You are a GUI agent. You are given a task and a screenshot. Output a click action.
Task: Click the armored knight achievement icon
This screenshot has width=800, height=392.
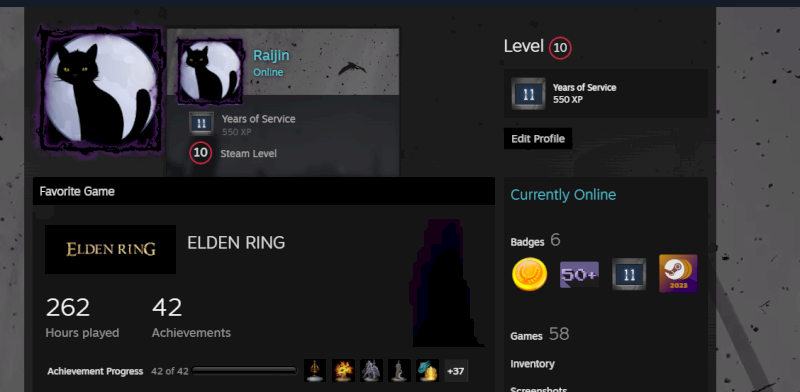(371, 371)
